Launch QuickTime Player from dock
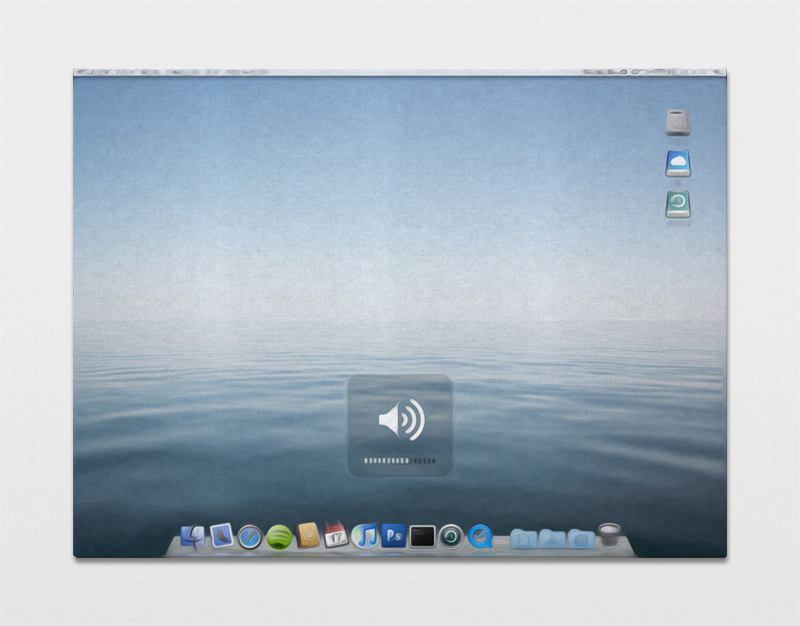800x626 pixels. pyautogui.click(x=481, y=536)
